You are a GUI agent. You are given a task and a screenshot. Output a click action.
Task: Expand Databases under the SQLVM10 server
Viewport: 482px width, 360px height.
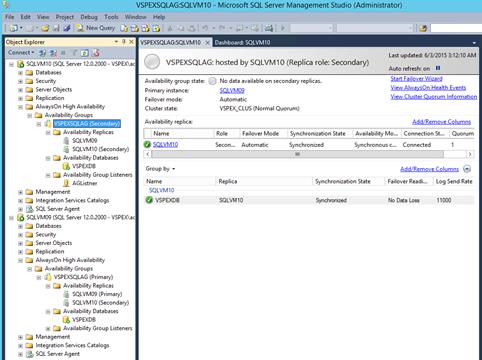(x=21, y=73)
